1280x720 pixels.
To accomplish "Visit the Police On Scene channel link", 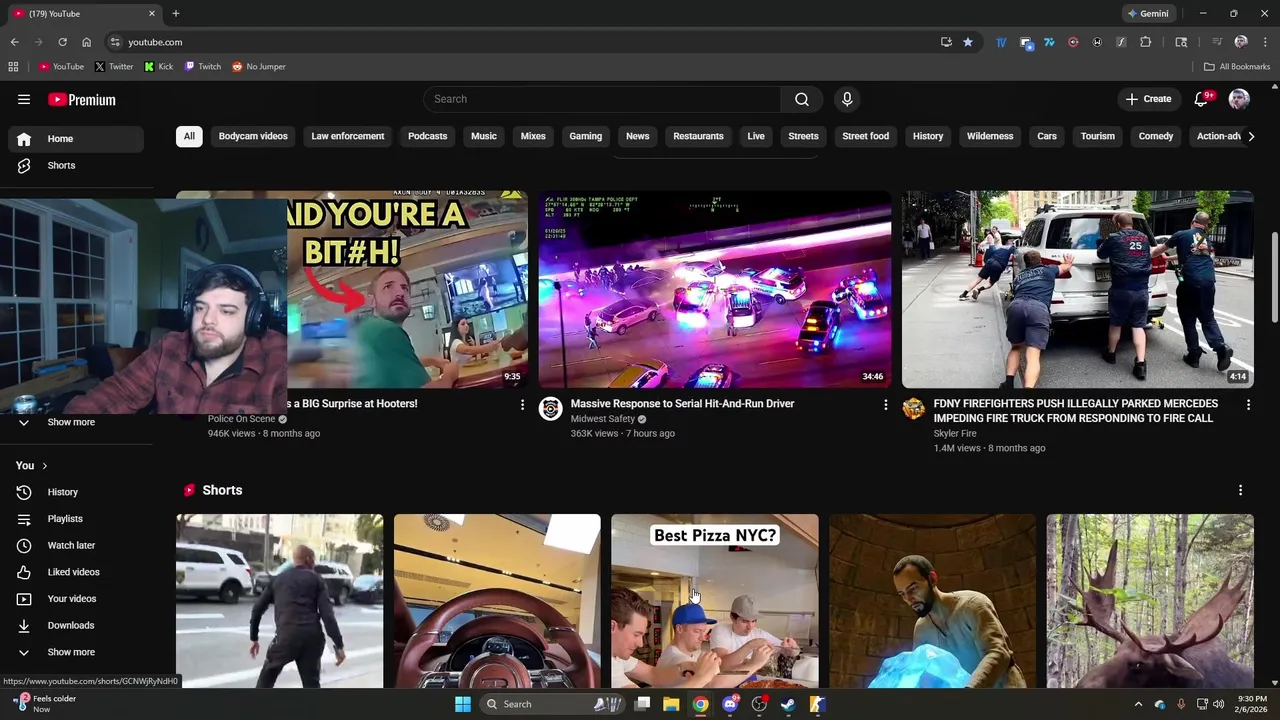I will point(241,419).
